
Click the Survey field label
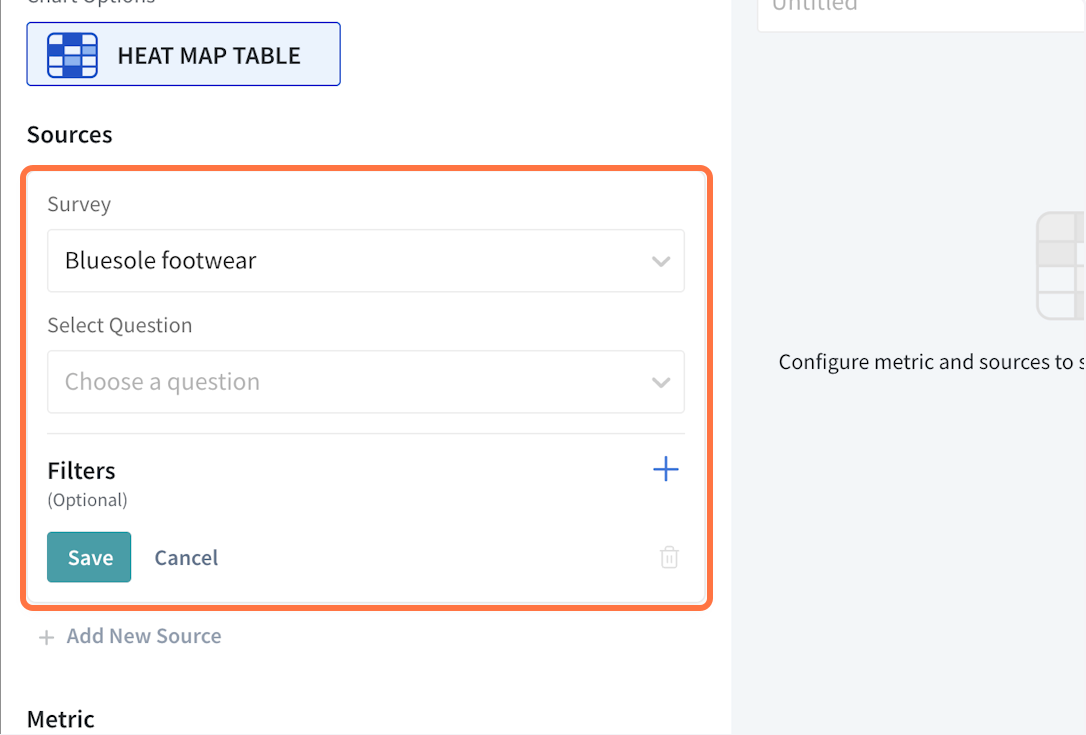click(x=79, y=205)
